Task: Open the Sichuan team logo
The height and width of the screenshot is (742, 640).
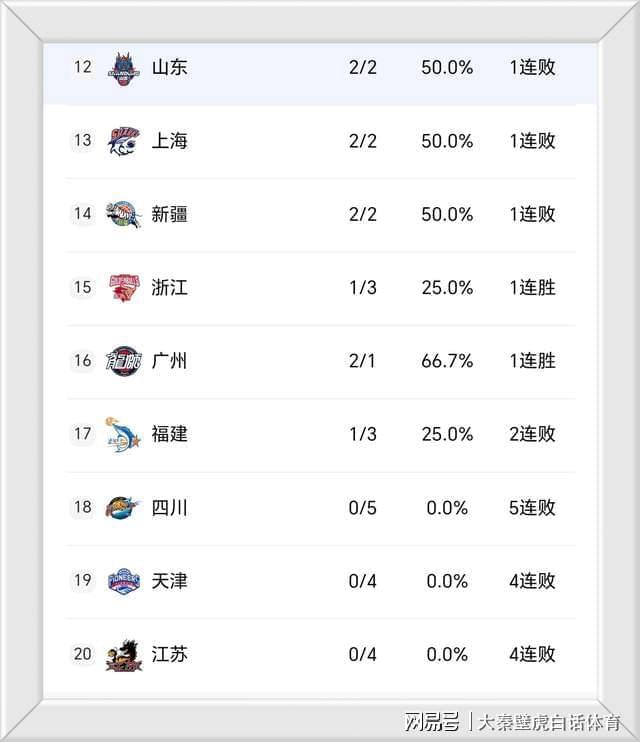Action: click(x=124, y=508)
